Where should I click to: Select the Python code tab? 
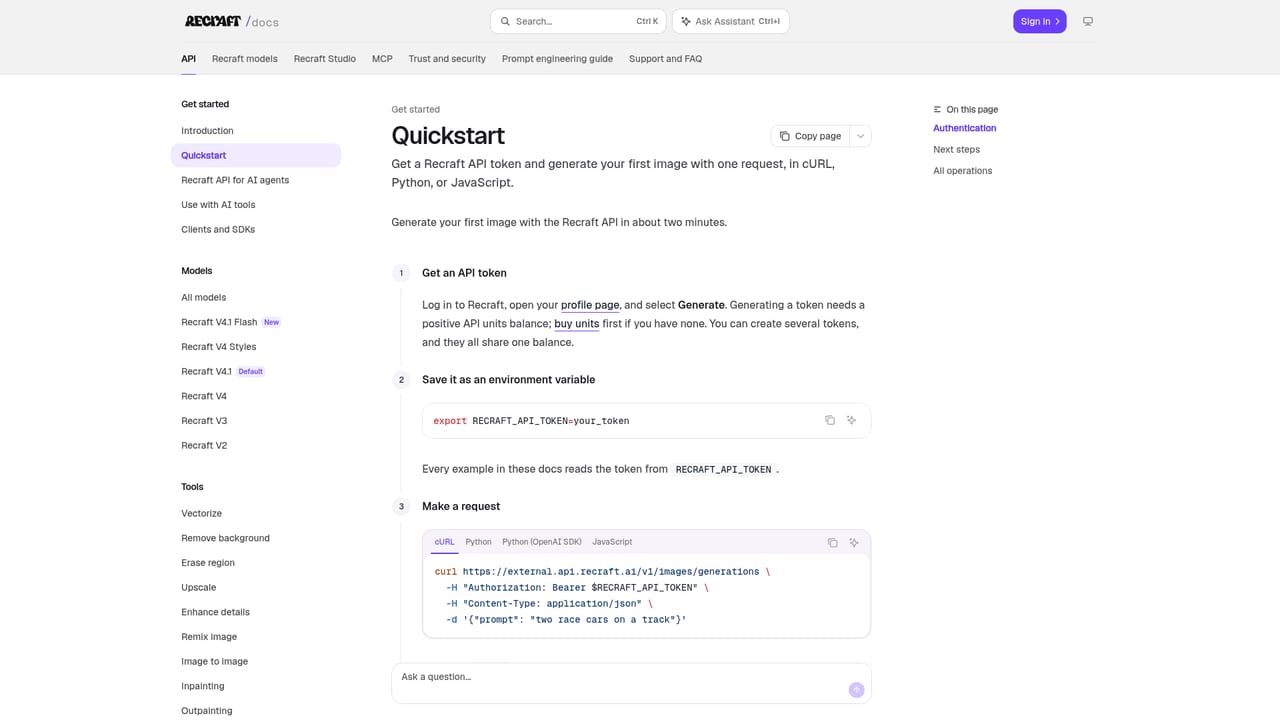pyautogui.click(x=478, y=542)
